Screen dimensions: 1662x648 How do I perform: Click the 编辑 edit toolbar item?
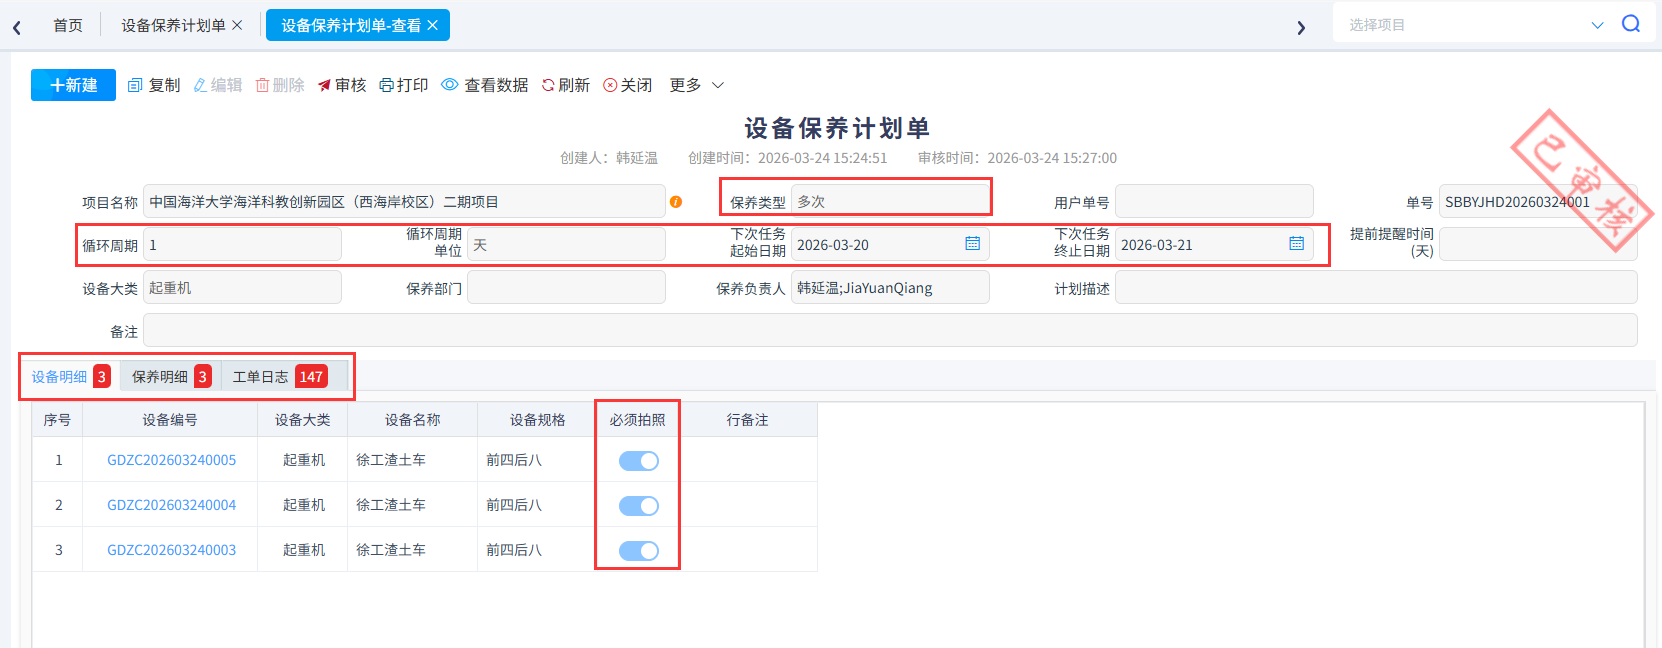coord(217,85)
